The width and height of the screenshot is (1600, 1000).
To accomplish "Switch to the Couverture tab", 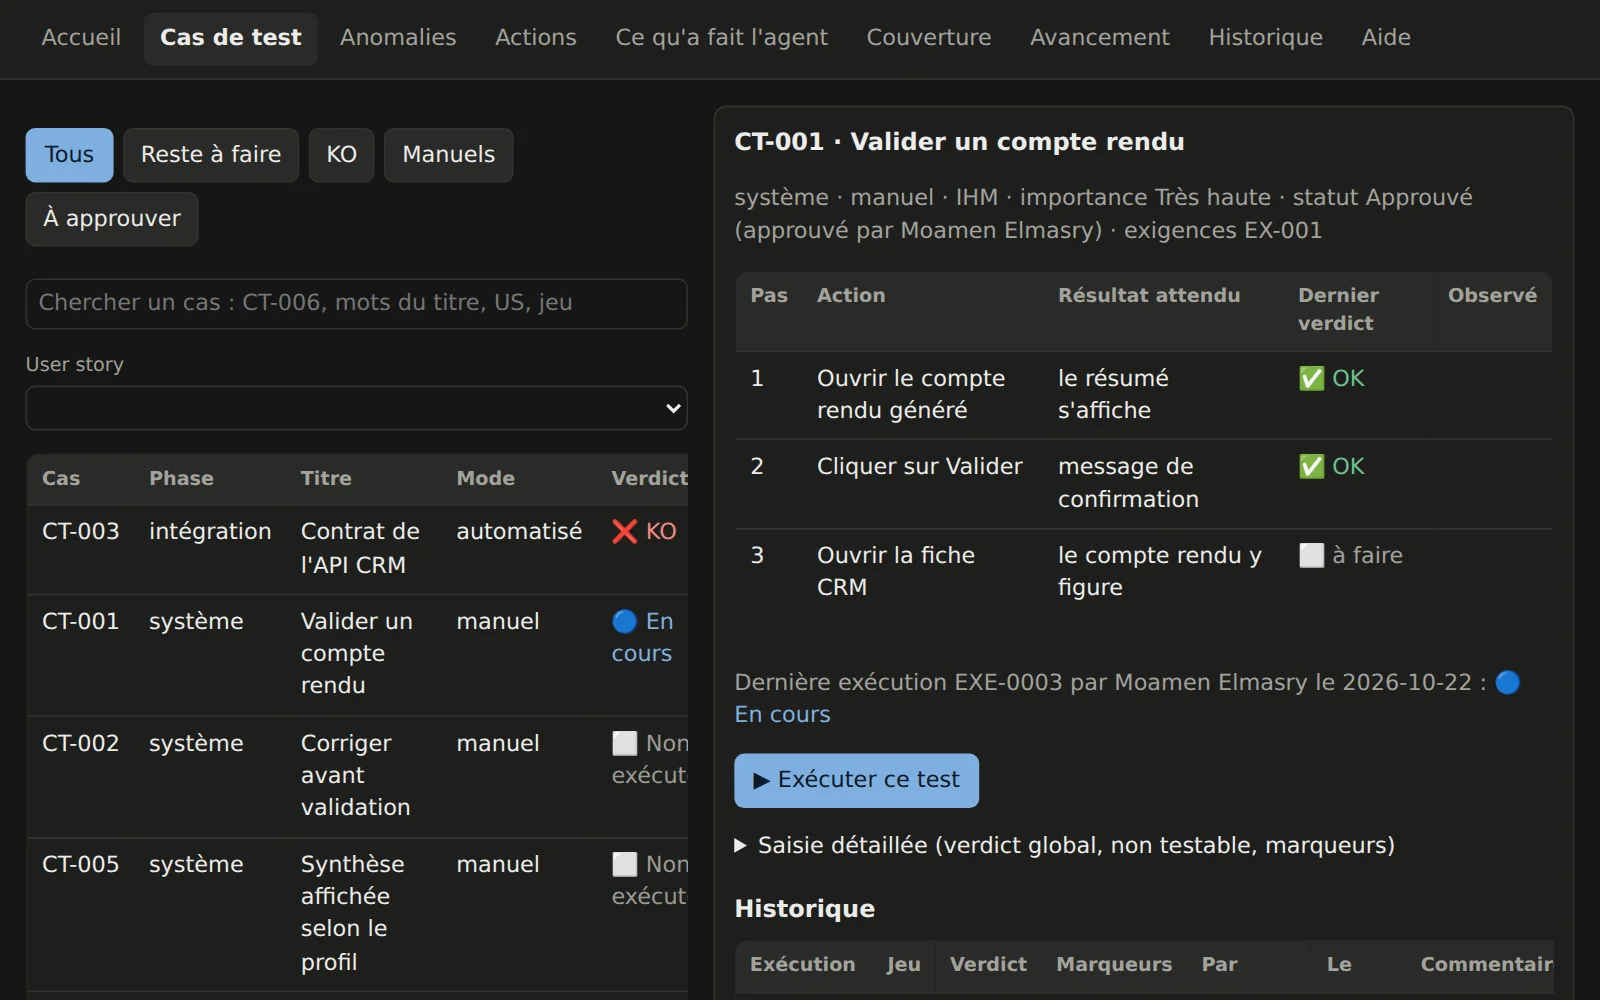I will 929,38.
